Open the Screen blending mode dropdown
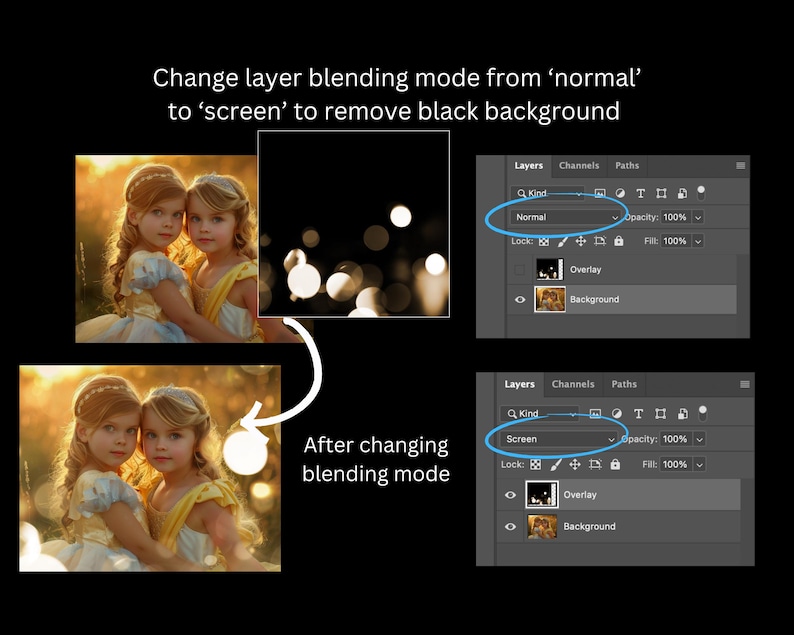The height and width of the screenshot is (635, 794). [x=559, y=439]
